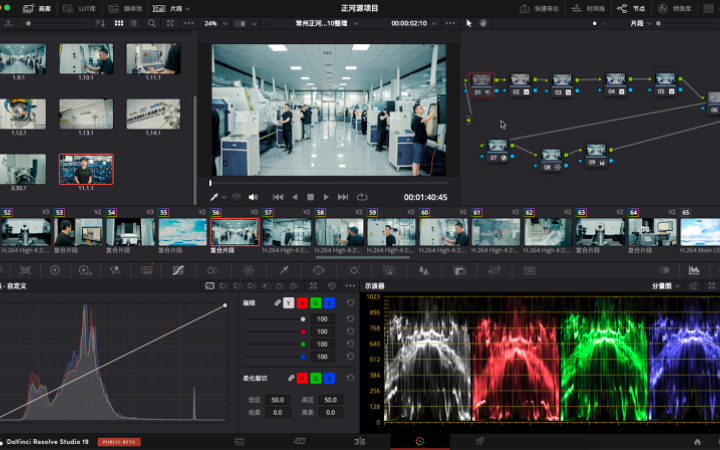Stop viewer playback
720x450 pixels.
[x=310, y=197]
